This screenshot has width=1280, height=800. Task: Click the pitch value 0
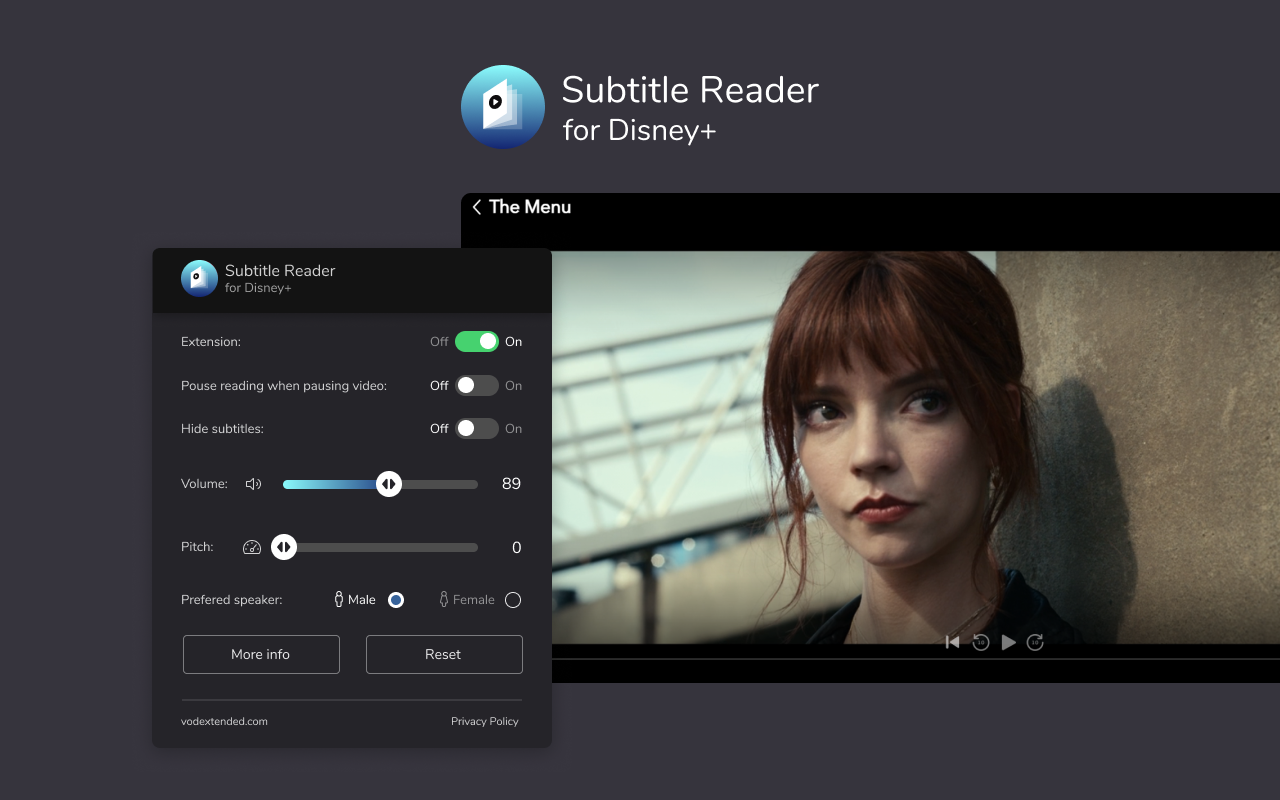[x=517, y=547]
